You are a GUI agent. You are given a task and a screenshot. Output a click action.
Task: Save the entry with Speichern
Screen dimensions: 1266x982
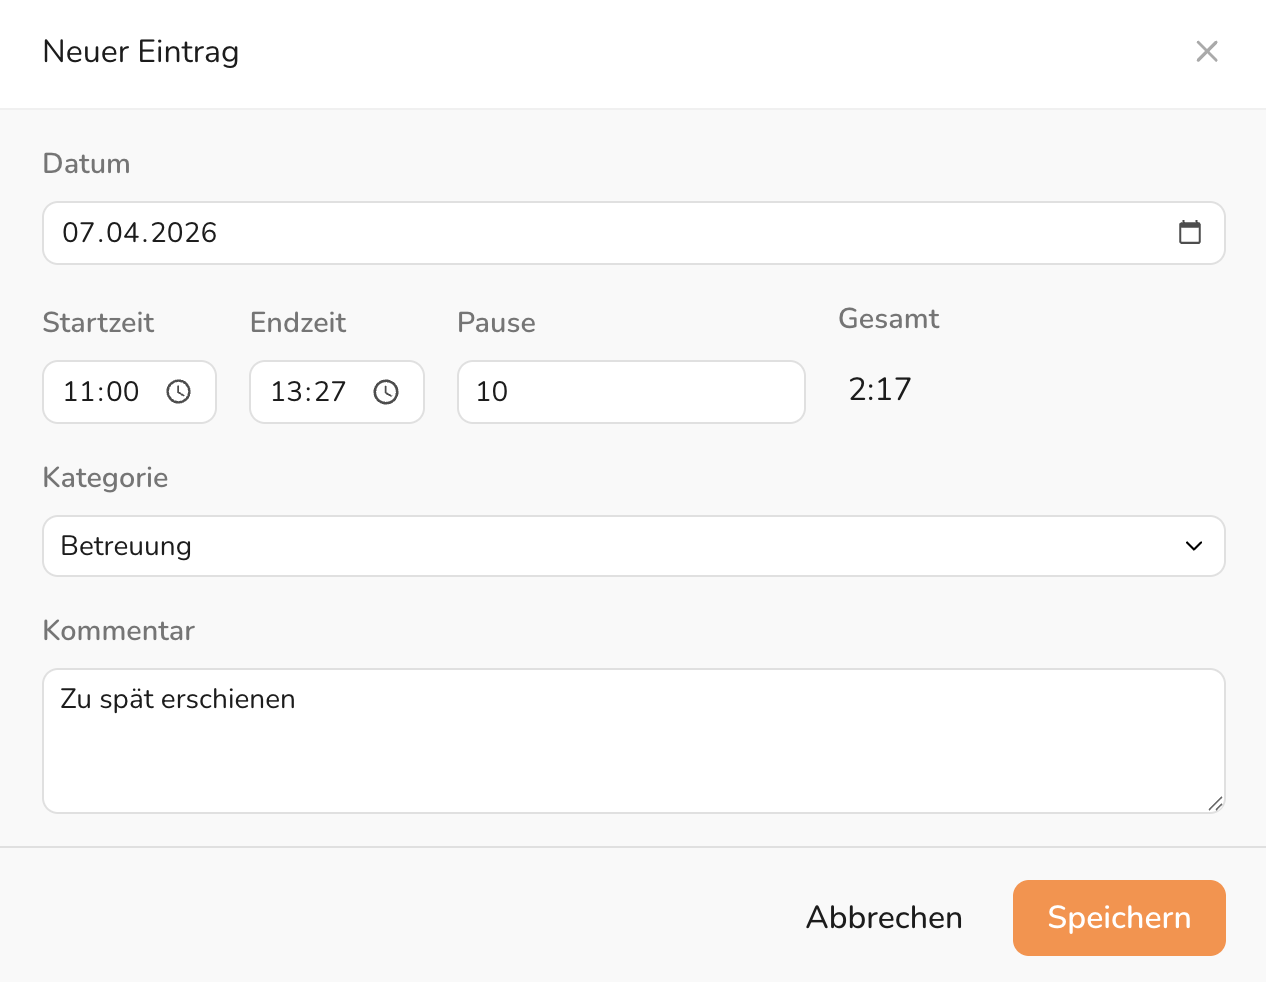click(x=1119, y=918)
